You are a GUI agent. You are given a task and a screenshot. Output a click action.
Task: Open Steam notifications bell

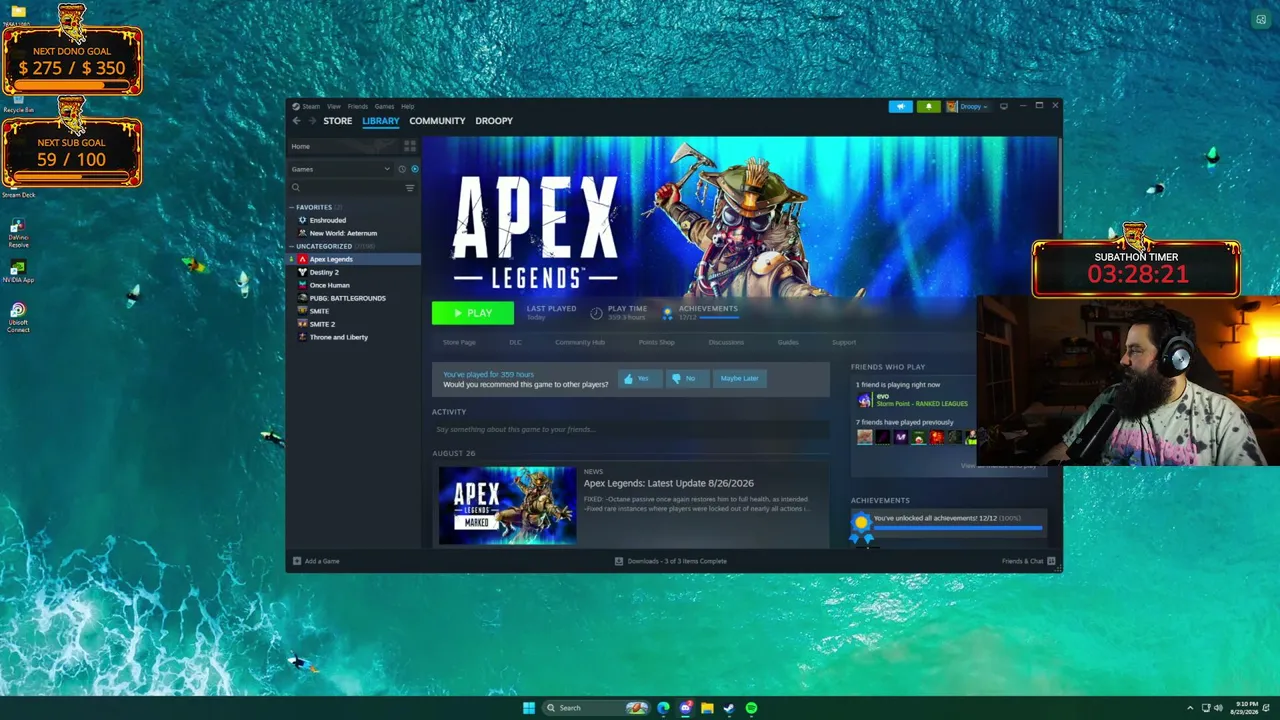(928, 106)
